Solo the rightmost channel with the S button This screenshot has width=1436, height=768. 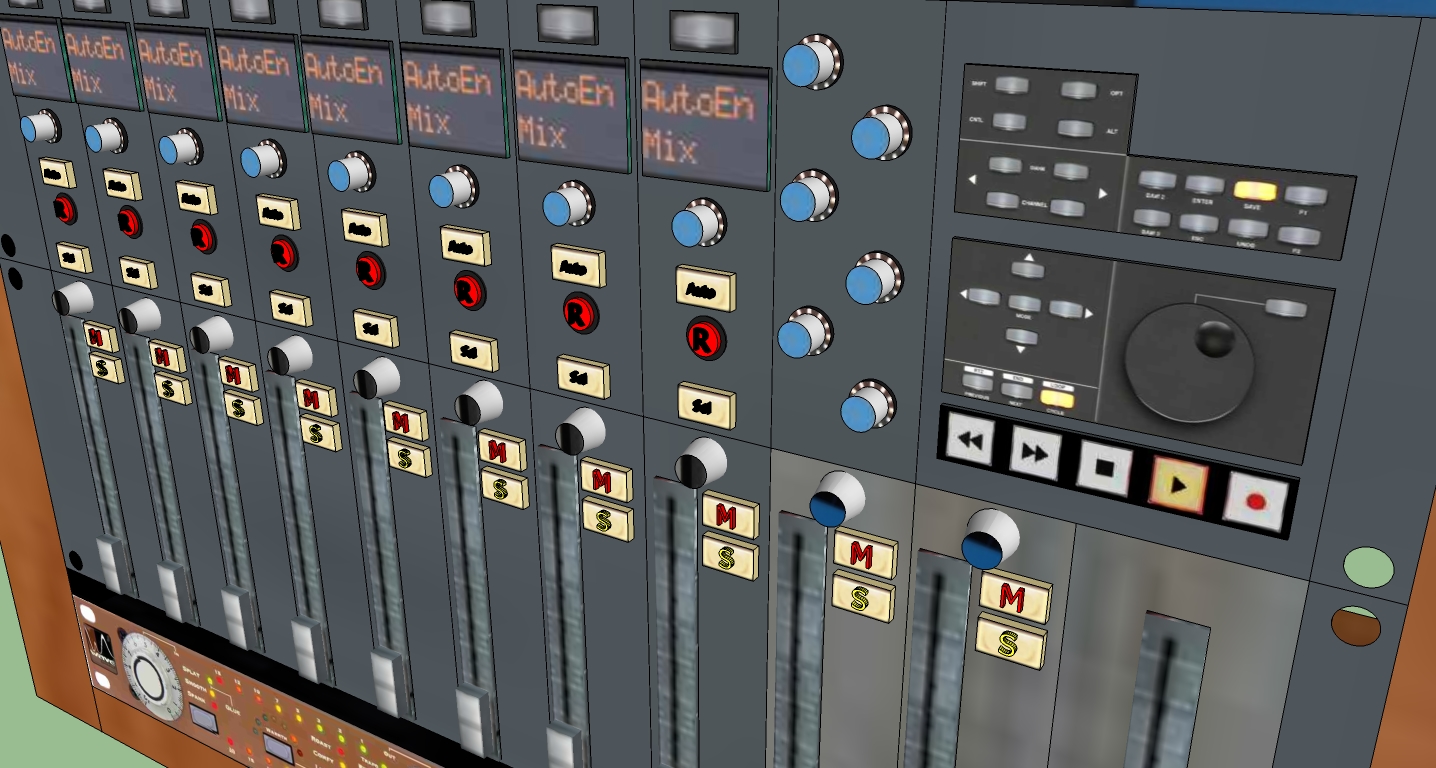coord(1009,644)
